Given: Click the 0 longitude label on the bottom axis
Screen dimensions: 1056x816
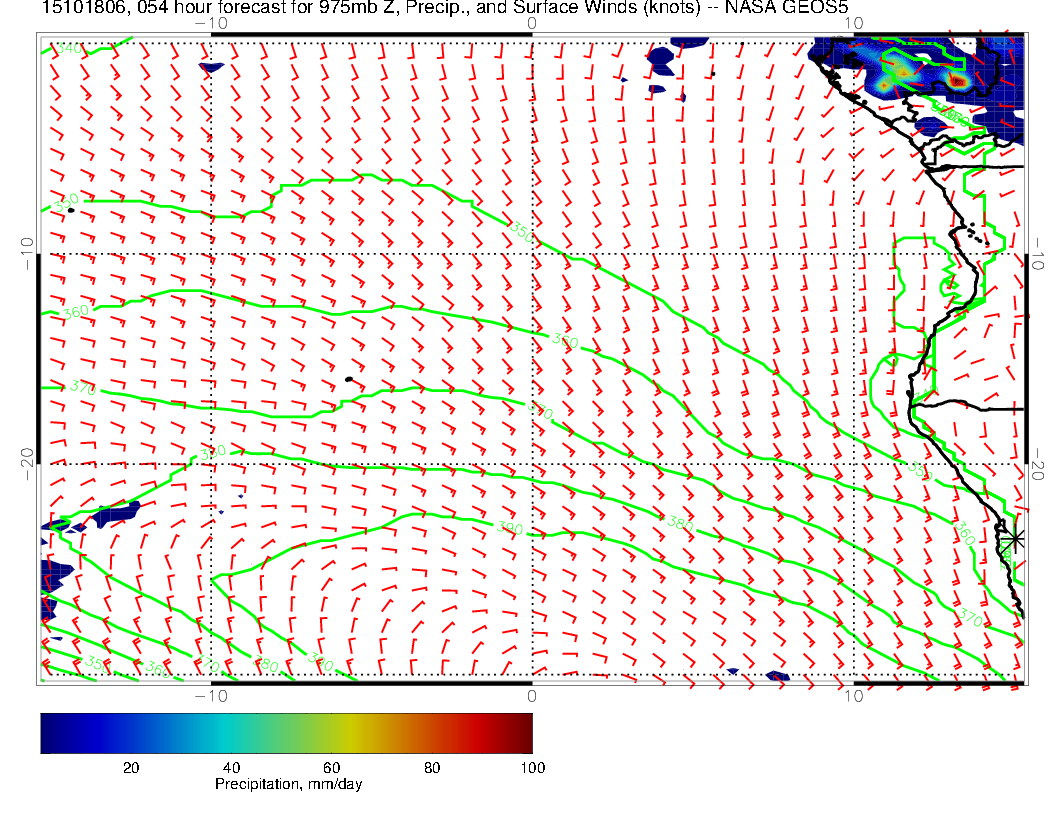Looking at the screenshot, I should tap(531, 695).
